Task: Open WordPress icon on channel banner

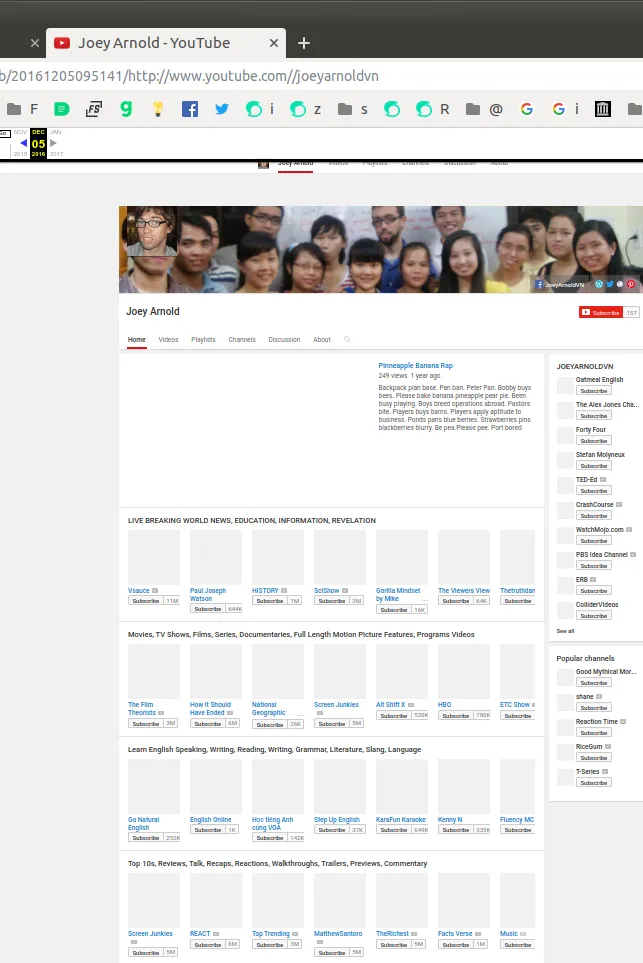Action: tap(599, 284)
